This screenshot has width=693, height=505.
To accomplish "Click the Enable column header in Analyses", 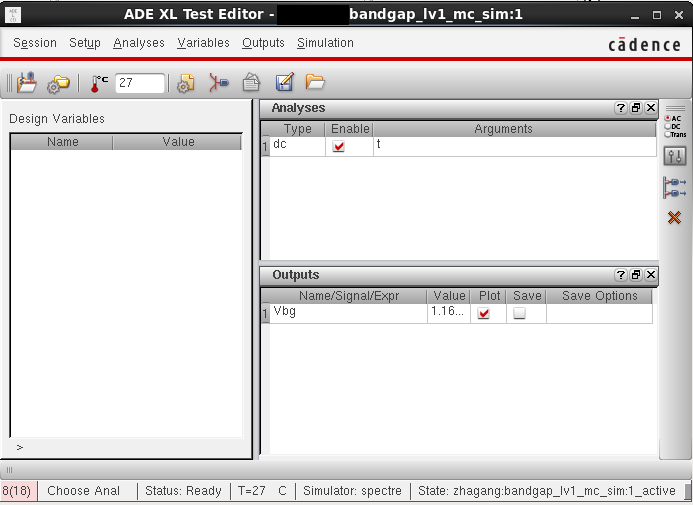I will point(350,129).
